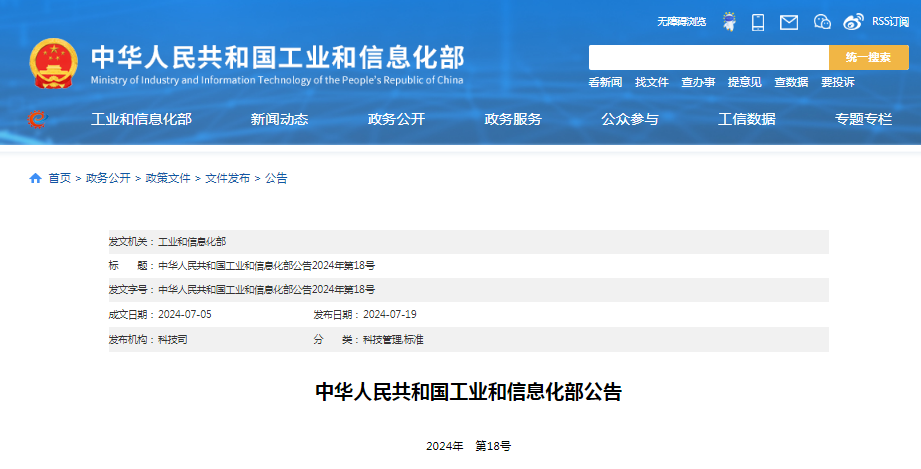Select 成文日期 value 2024-07-05
The width and height of the screenshot is (921, 469).
(x=184, y=314)
